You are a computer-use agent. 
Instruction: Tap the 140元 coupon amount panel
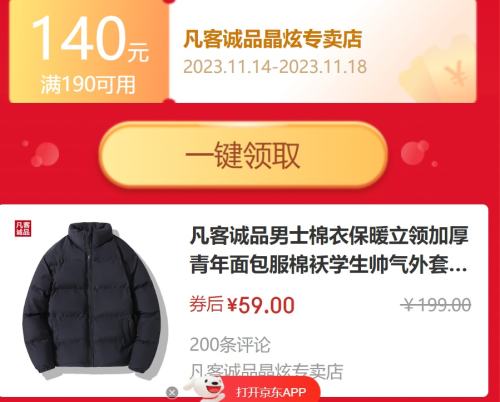89,53
